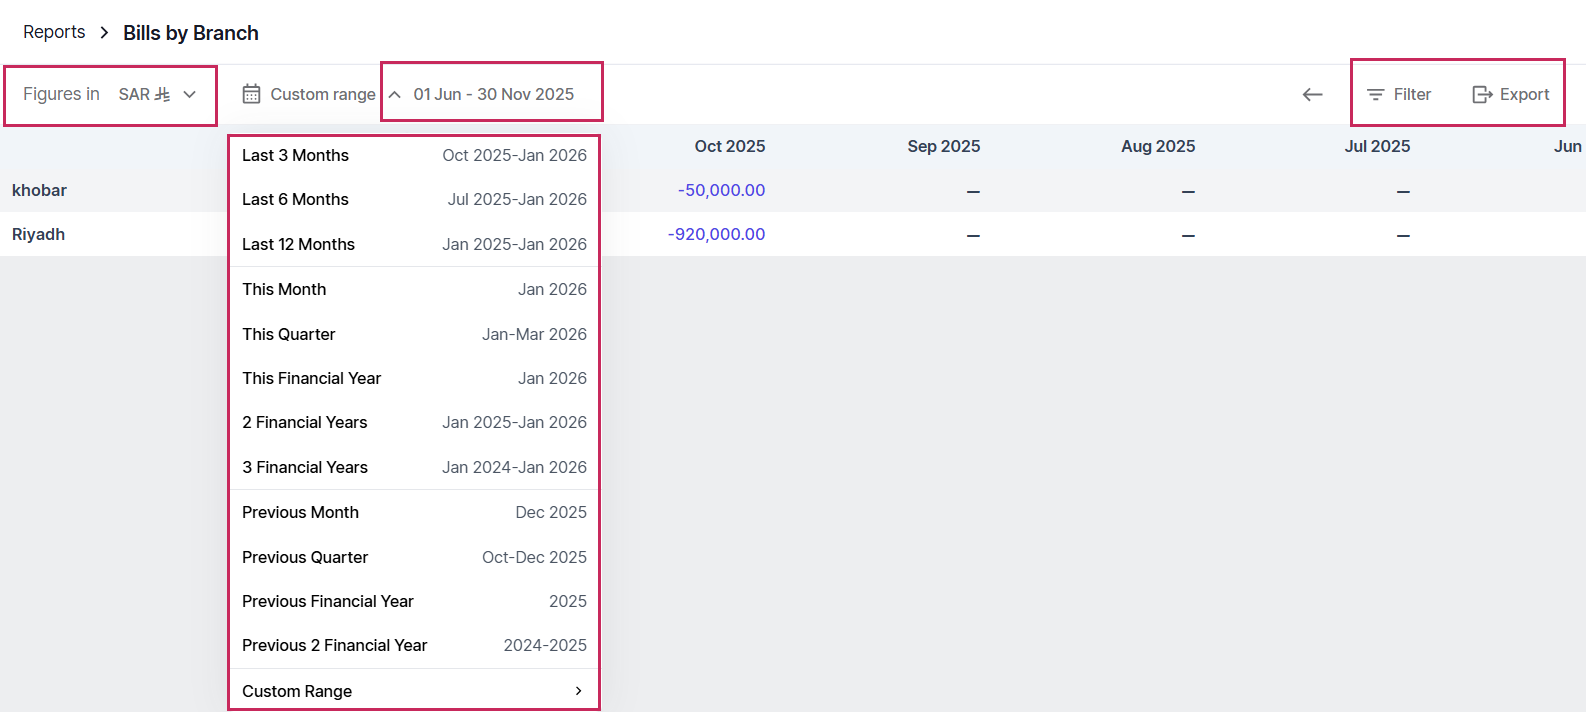This screenshot has height=712, width=1586.
Task: Expand the Custom Range submenu arrow
Action: coord(578,691)
